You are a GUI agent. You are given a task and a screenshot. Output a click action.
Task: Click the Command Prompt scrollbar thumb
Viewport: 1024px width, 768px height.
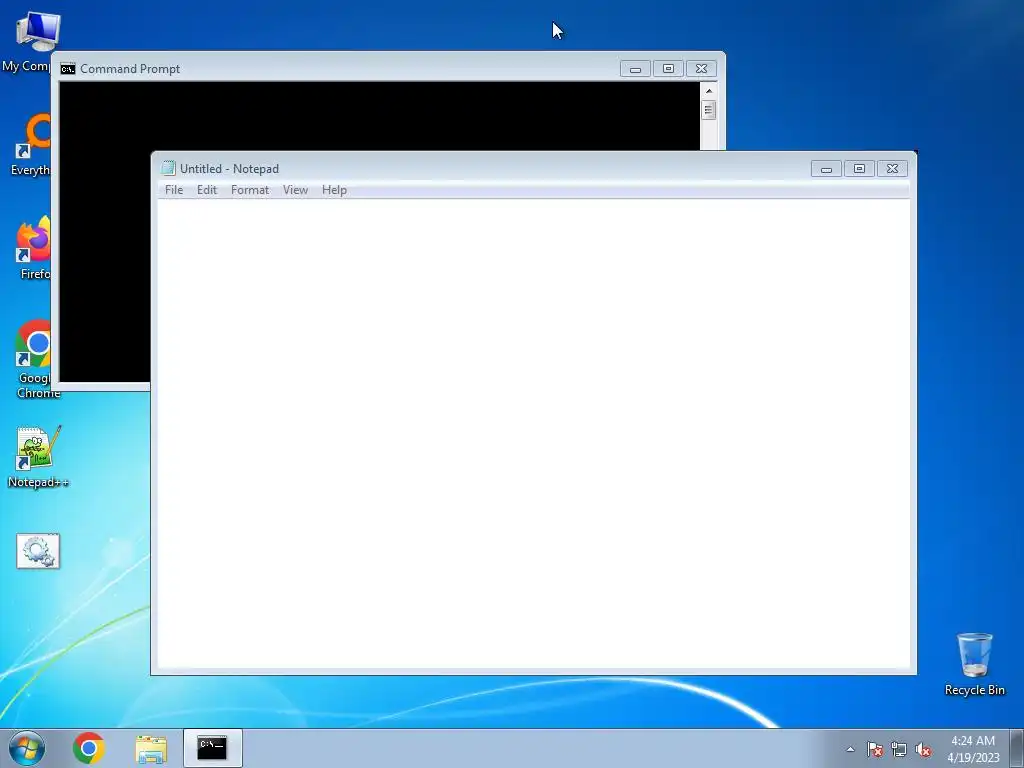pos(709,110)
